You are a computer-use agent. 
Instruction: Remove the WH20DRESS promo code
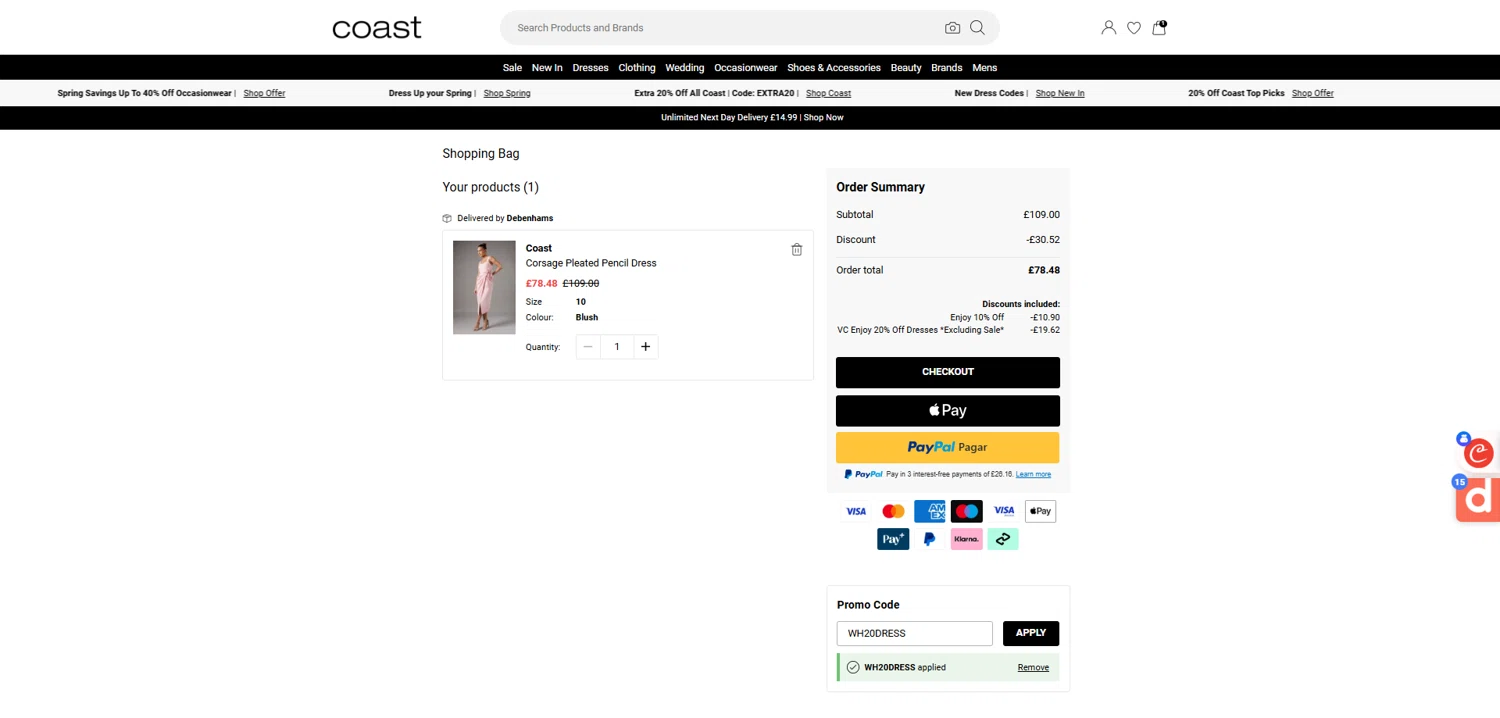(1033, 668)
